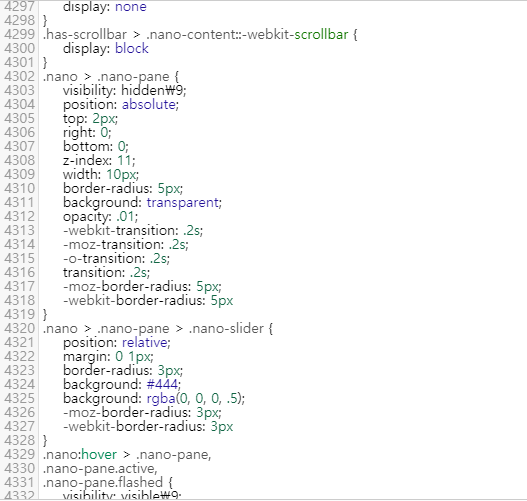
Task: Click line number 4325 in the gutter
Action: [x=19, y=399]
